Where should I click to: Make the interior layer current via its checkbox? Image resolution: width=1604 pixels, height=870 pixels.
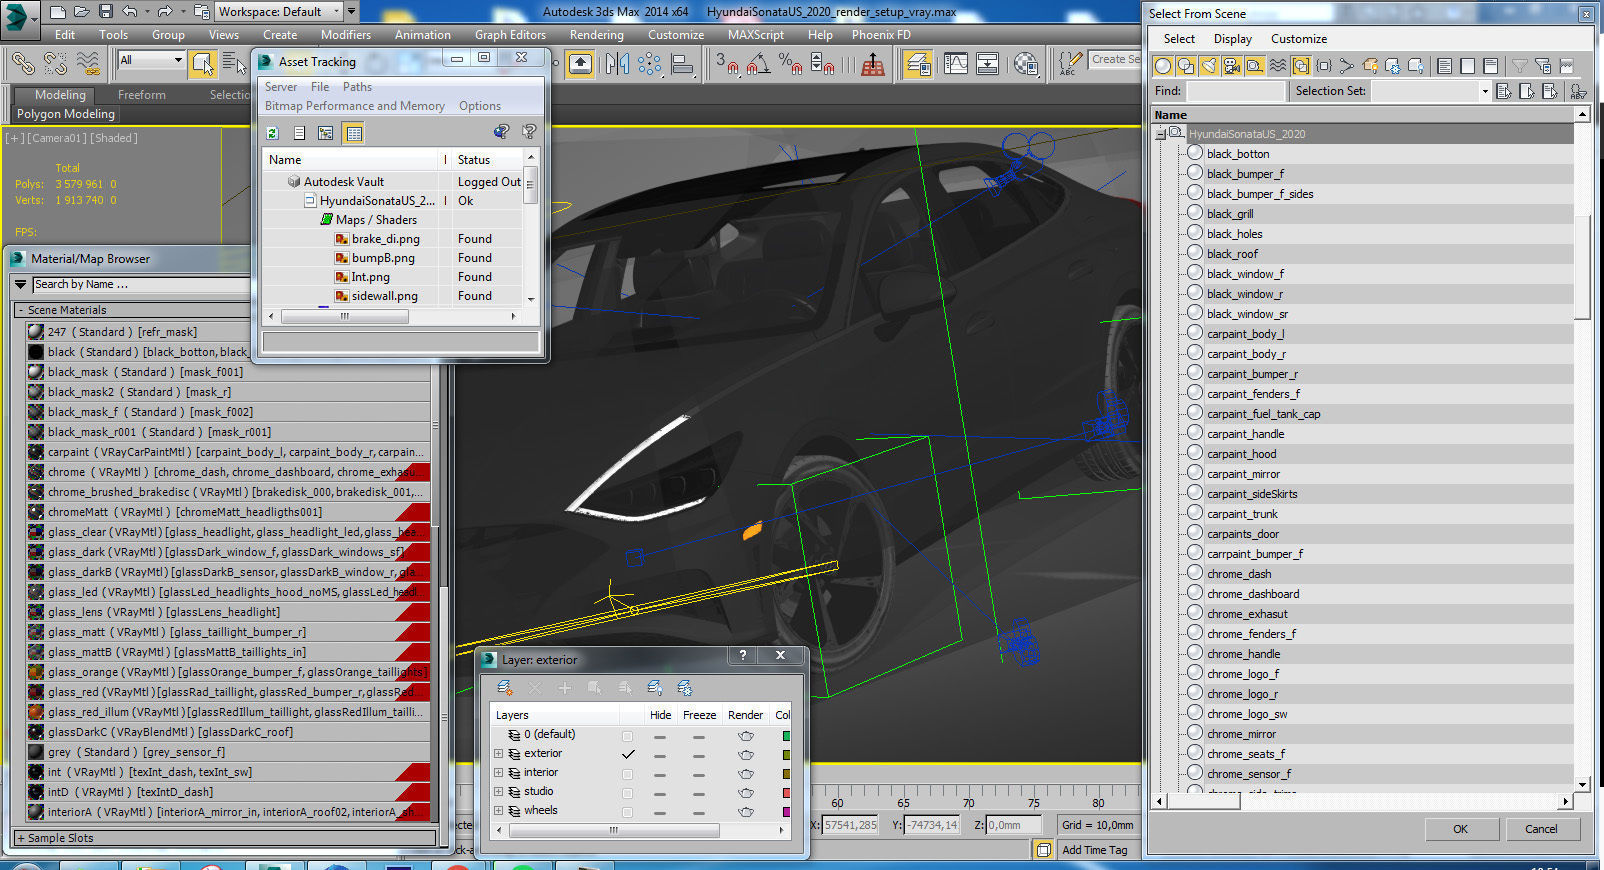point(627,773)
